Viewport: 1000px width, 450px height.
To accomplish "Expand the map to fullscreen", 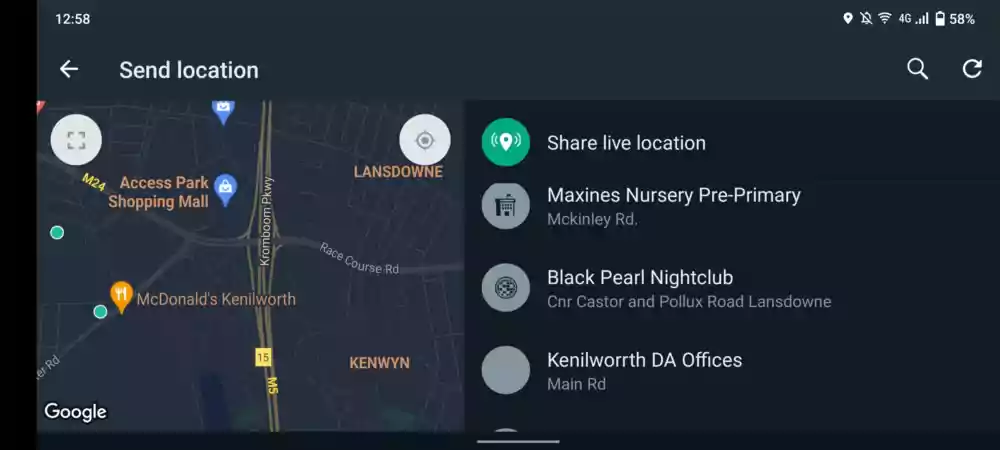I will point(76,140).
